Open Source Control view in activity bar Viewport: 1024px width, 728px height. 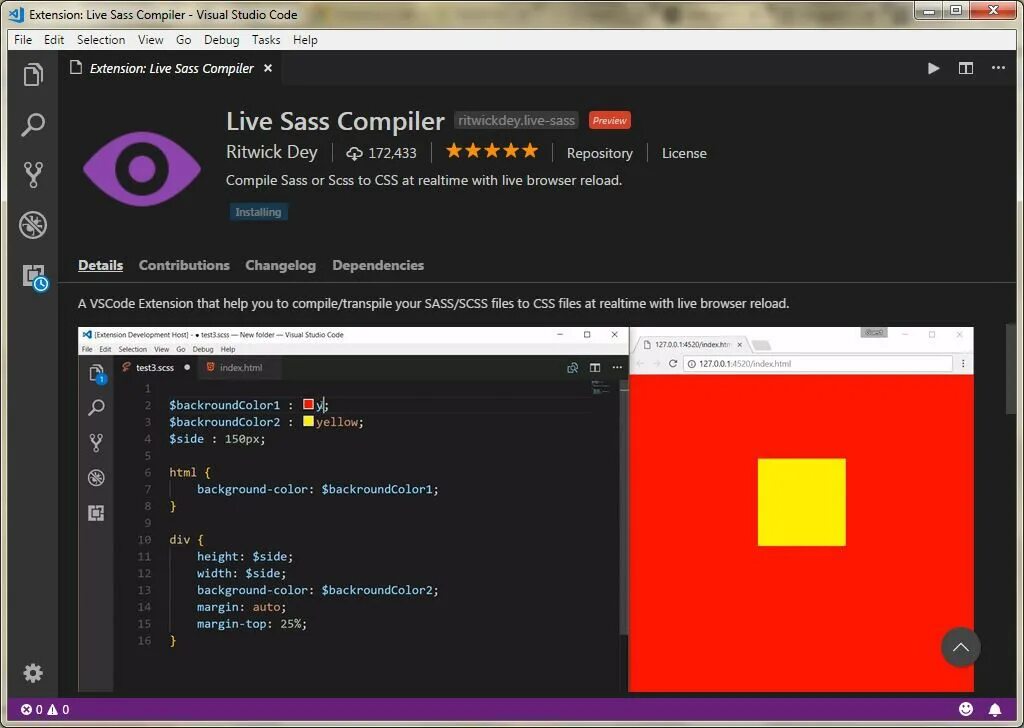pos(33,174)
